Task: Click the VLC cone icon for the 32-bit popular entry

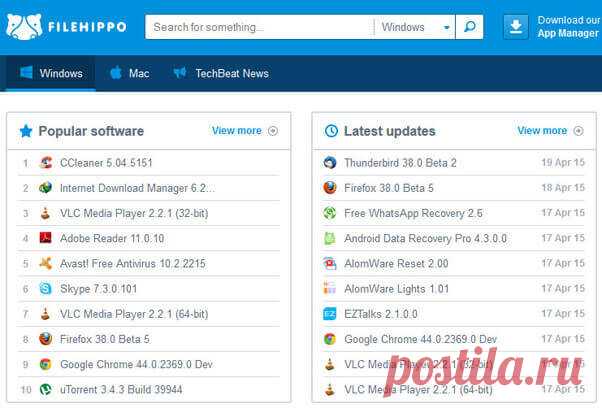Action: (46, 213)
